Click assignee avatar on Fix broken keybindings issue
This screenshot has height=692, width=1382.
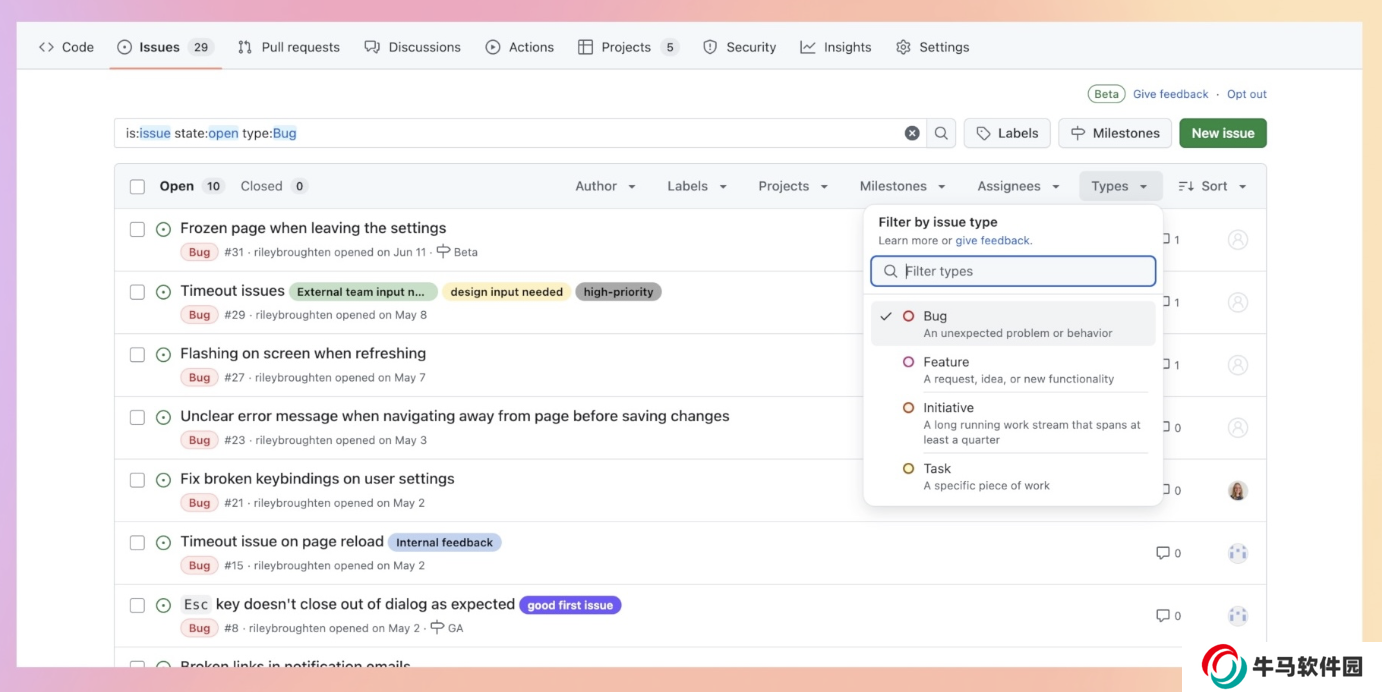[1238, 490]
